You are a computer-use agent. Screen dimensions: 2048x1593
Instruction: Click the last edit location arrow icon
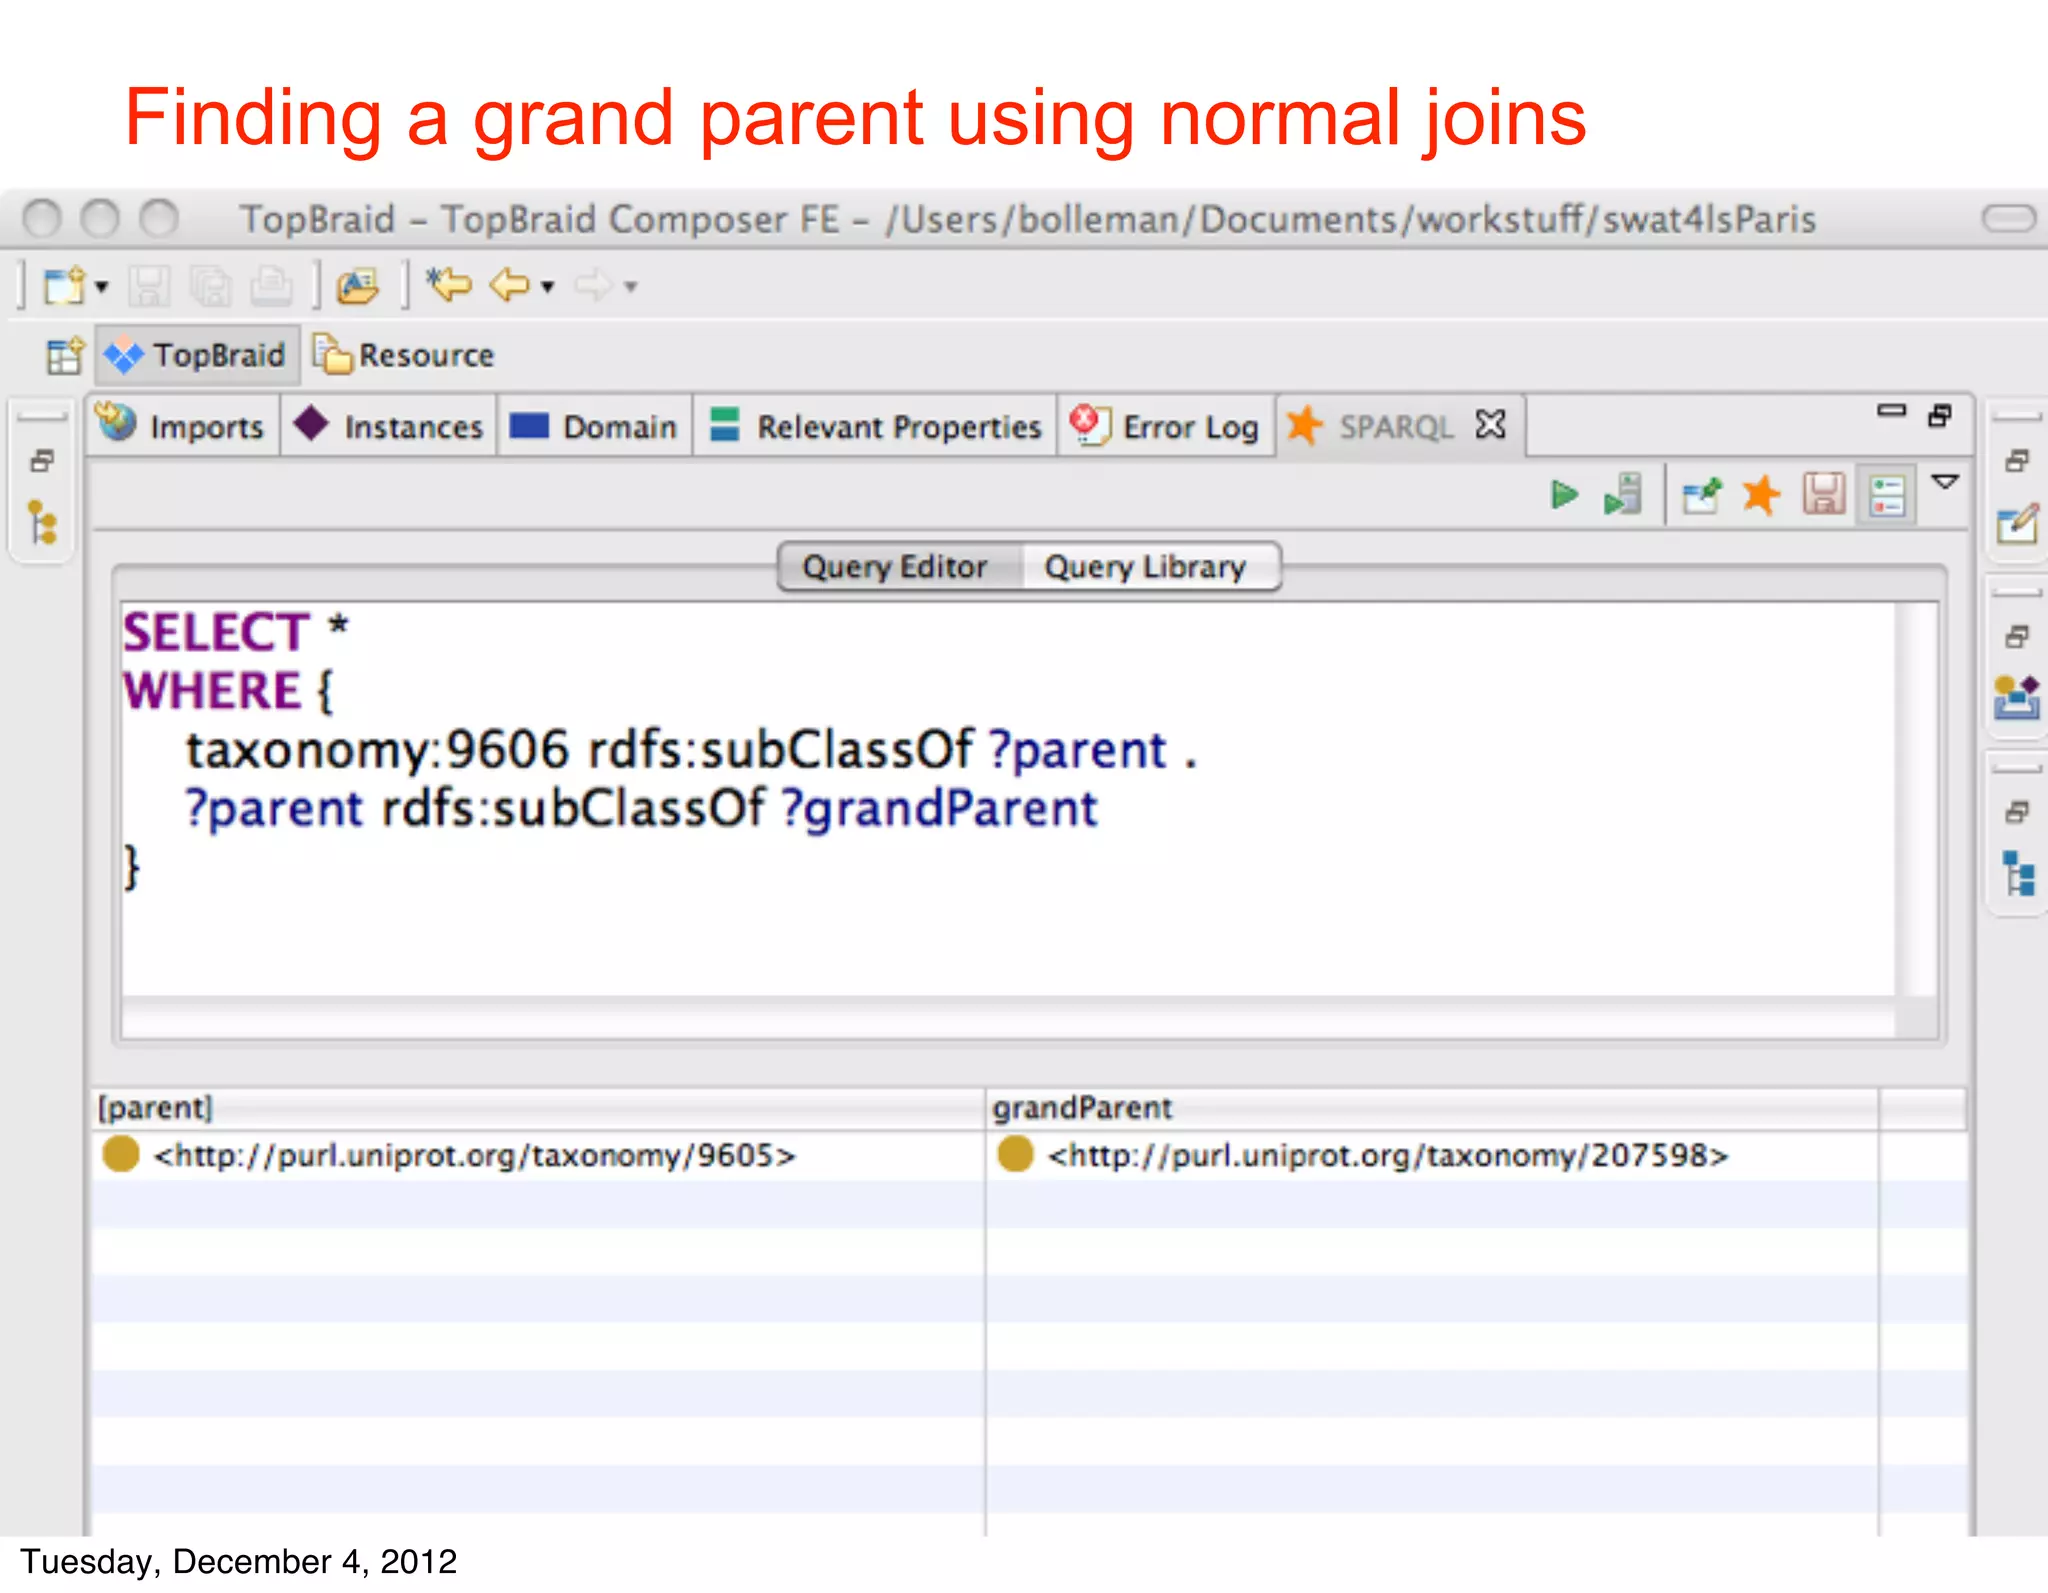449,285
